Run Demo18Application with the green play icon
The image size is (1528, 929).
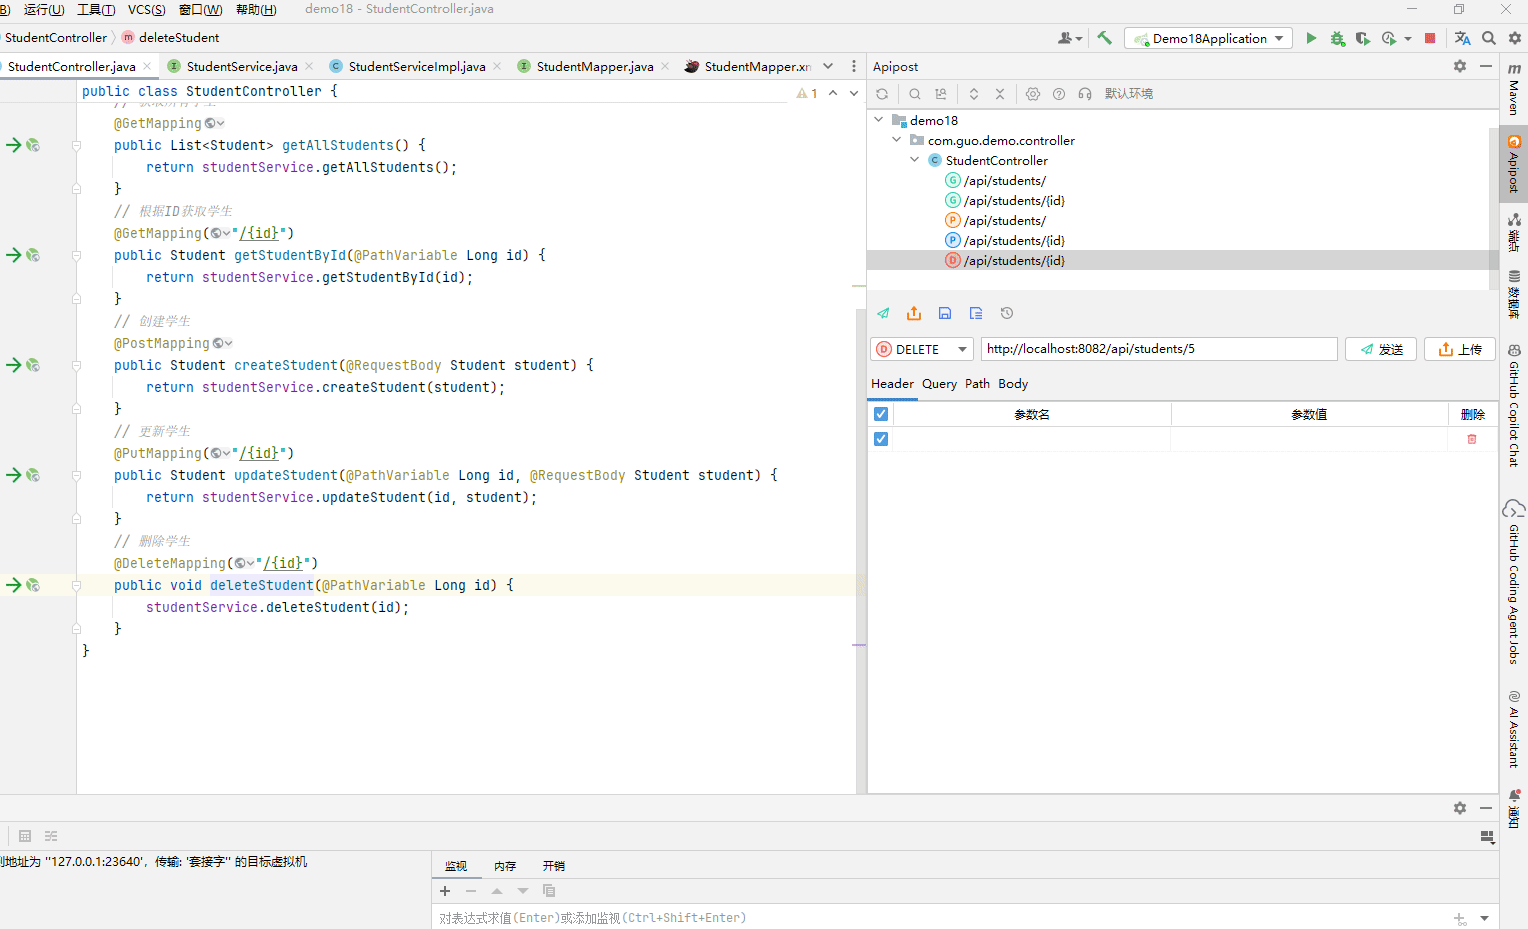click(x=1311, y=38)
